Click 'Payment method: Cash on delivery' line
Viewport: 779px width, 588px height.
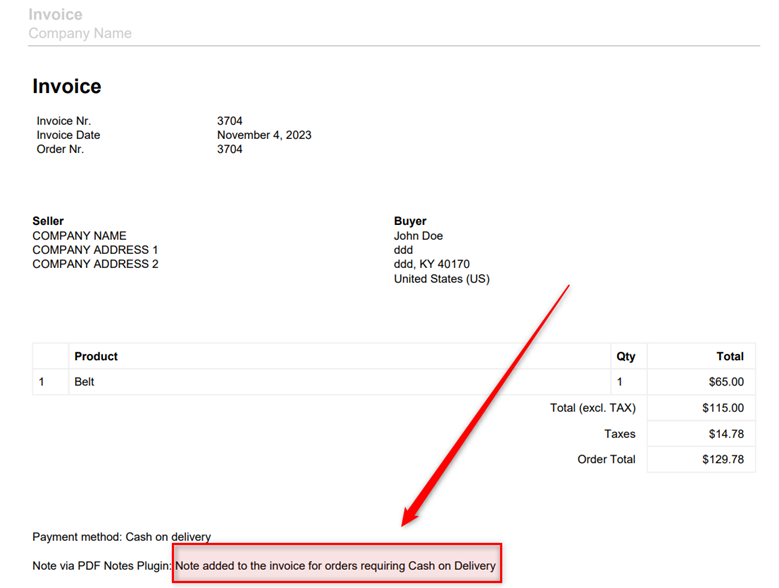click(122, 537)
